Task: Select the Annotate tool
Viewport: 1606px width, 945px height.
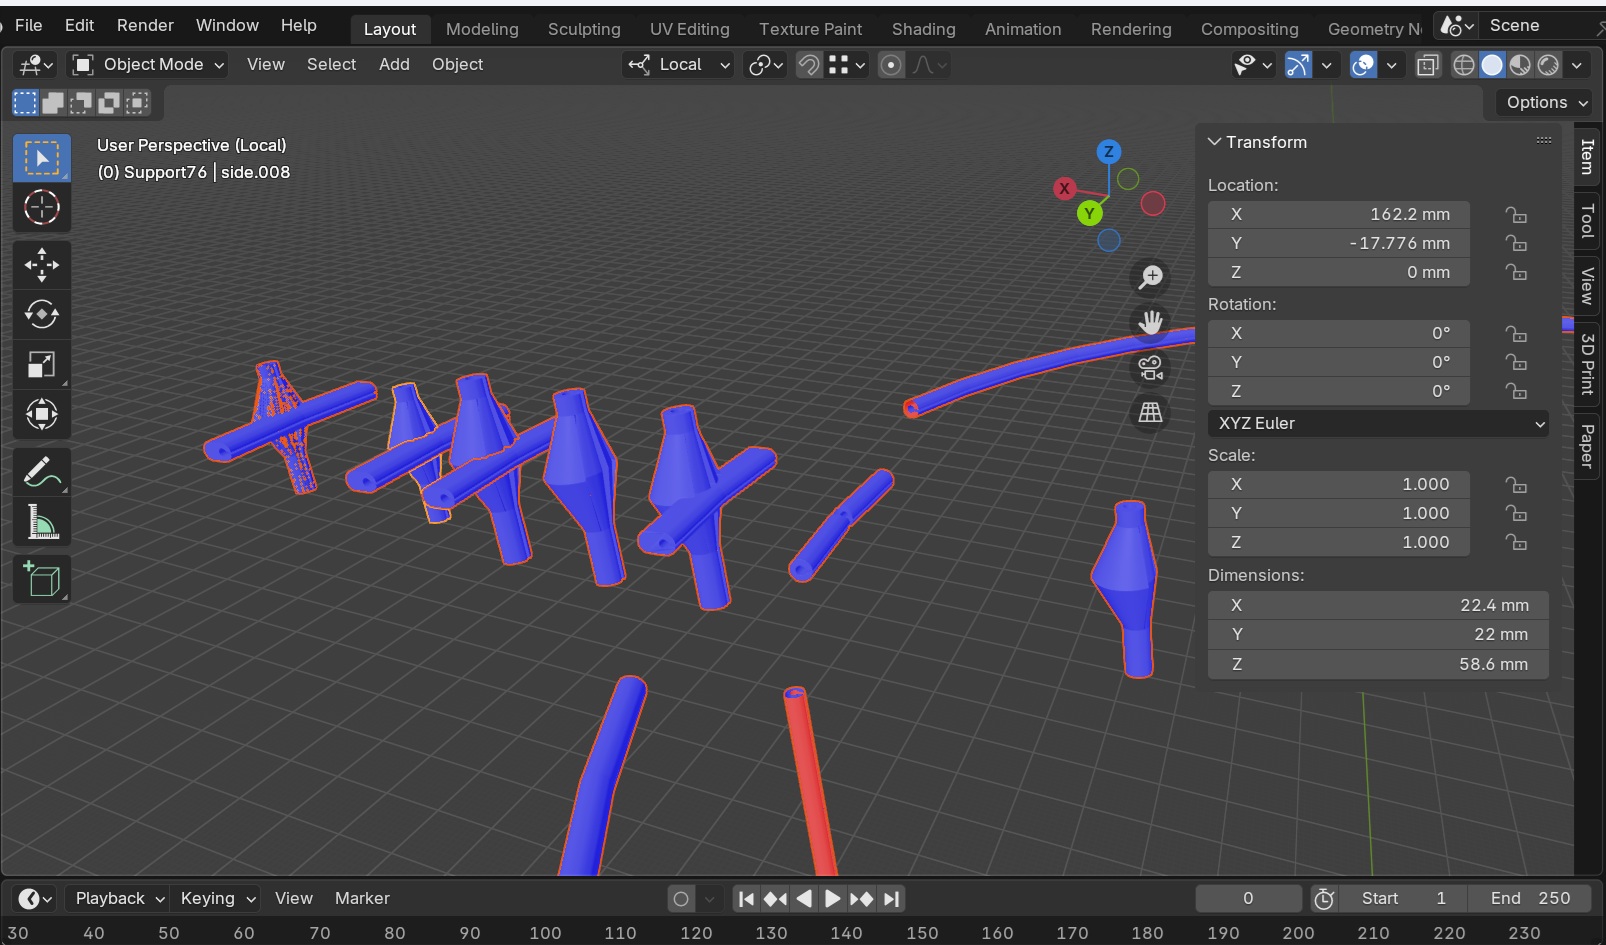Action: [41, 472]
